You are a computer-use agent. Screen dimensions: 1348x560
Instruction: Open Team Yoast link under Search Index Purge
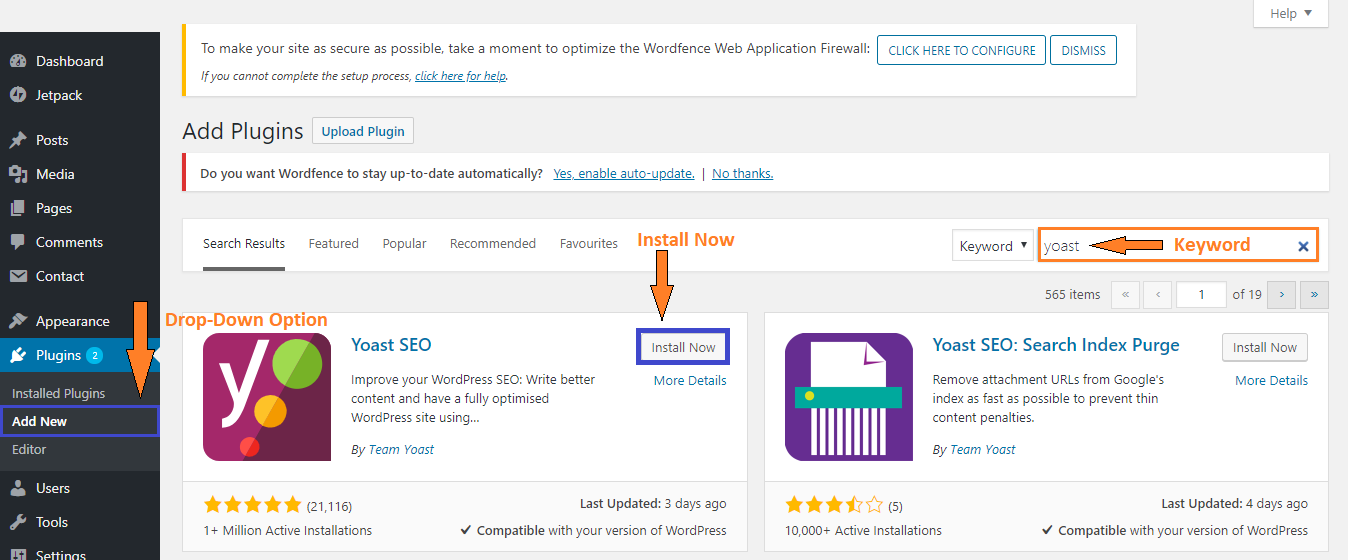click(x=983, y=449)
